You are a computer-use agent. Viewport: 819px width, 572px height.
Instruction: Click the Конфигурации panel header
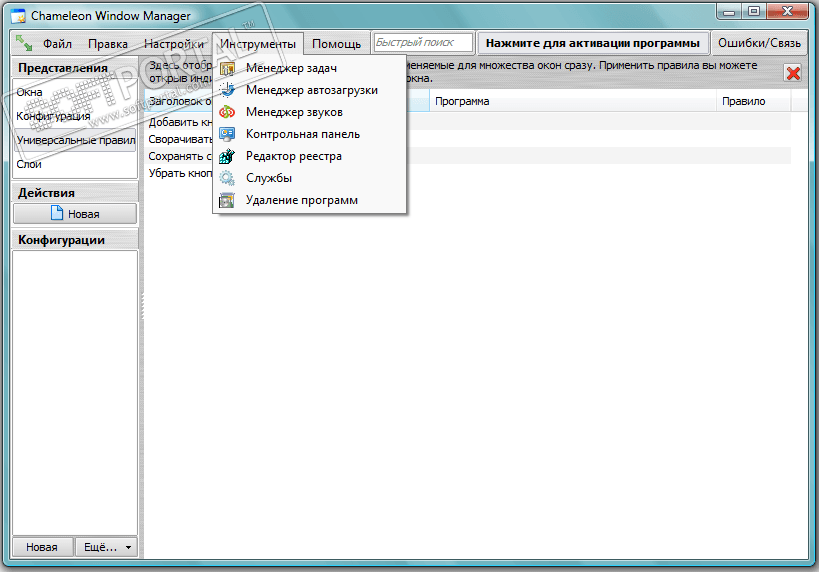75,240
